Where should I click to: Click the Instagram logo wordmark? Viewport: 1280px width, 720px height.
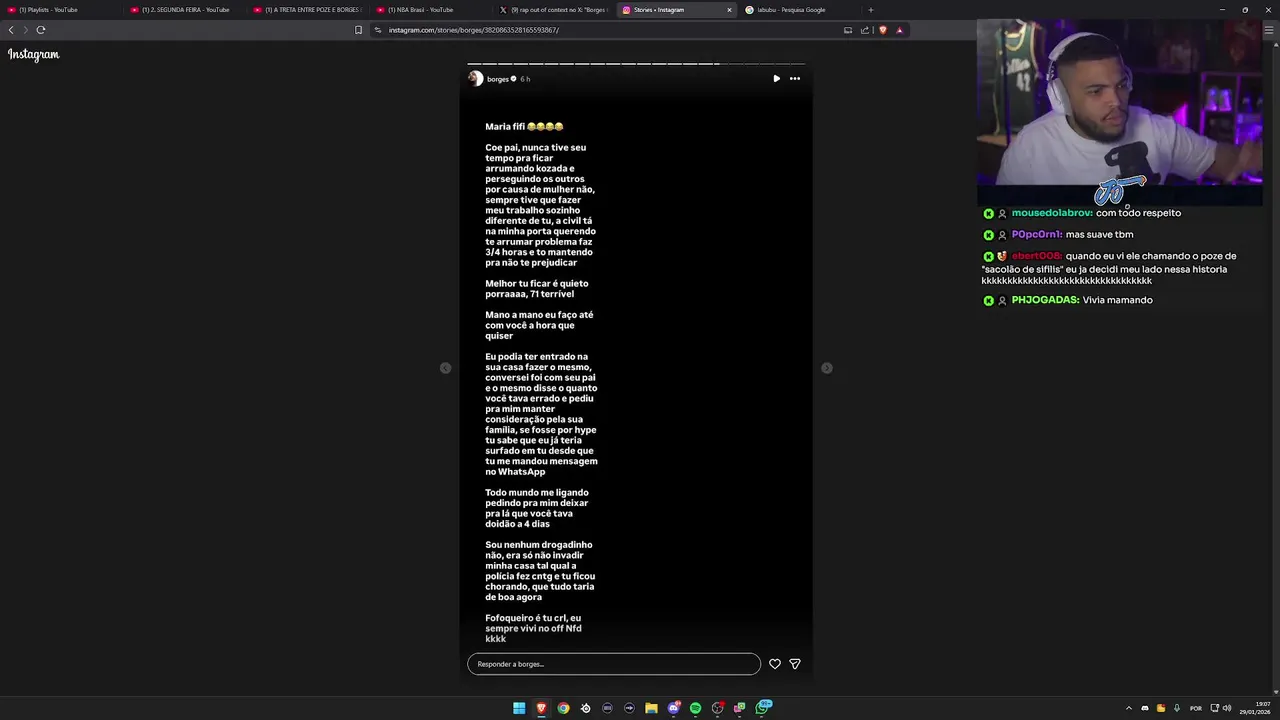[34, 54]
